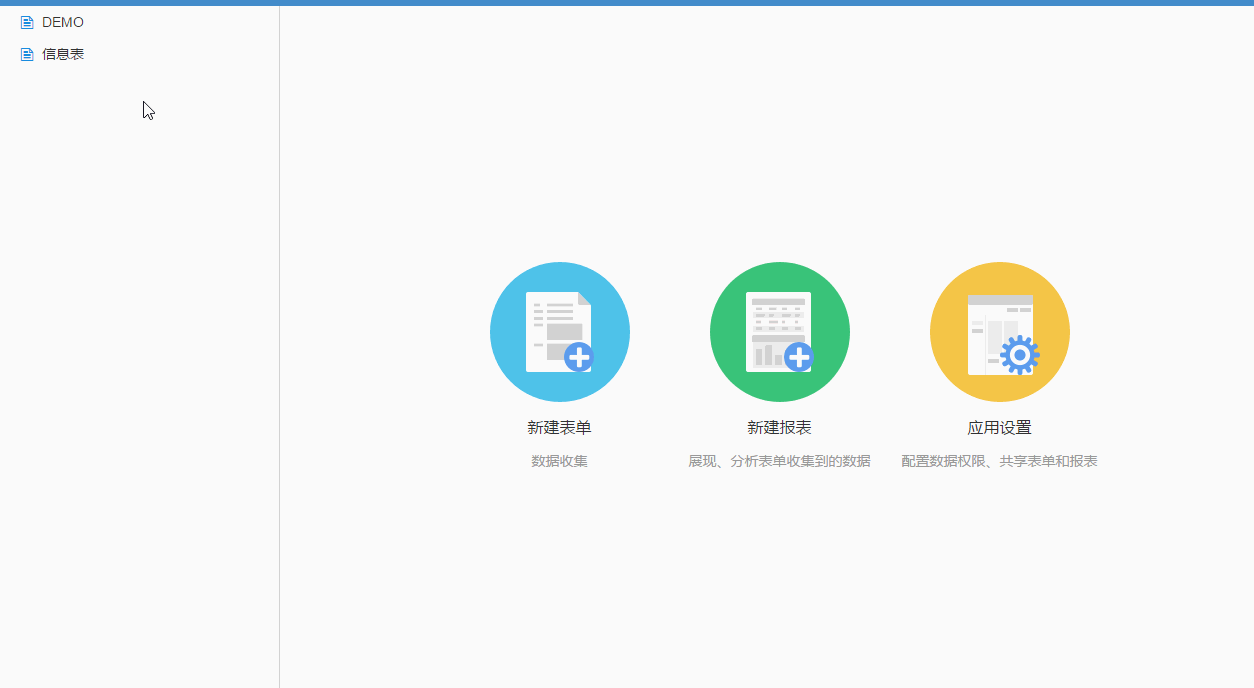Viewport: 1254px width, 688px height.
Task: Click the document icon beside 信息表
Action: point(27,54)
